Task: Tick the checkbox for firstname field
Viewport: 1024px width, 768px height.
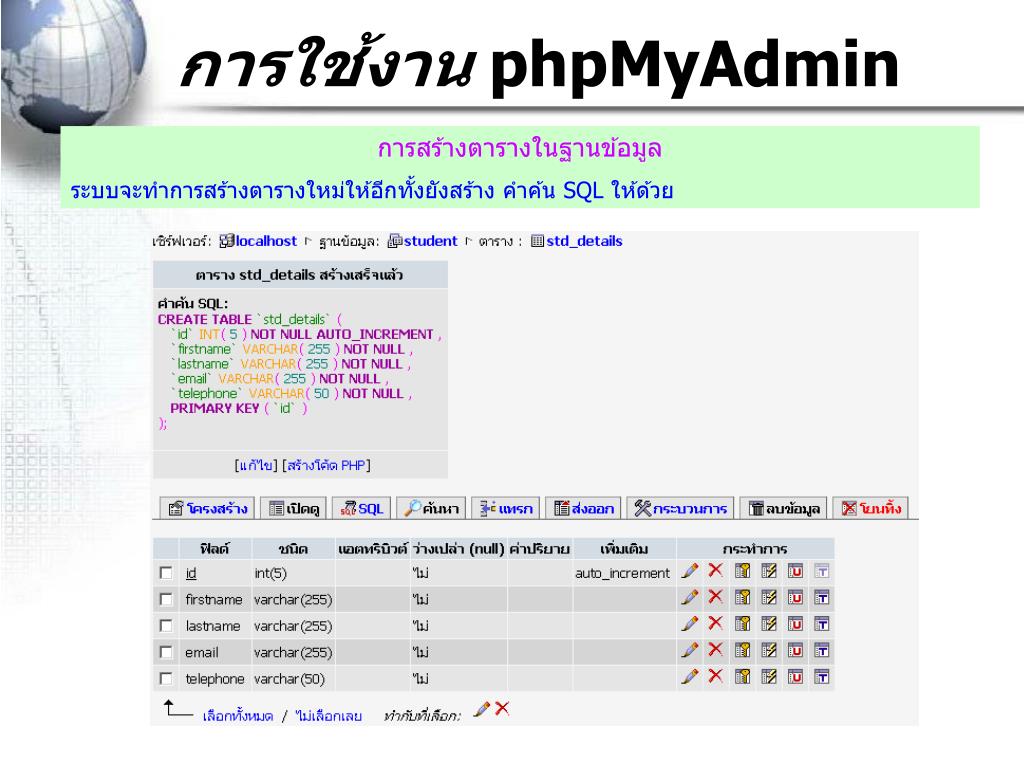Action: (x=166, y=600)
